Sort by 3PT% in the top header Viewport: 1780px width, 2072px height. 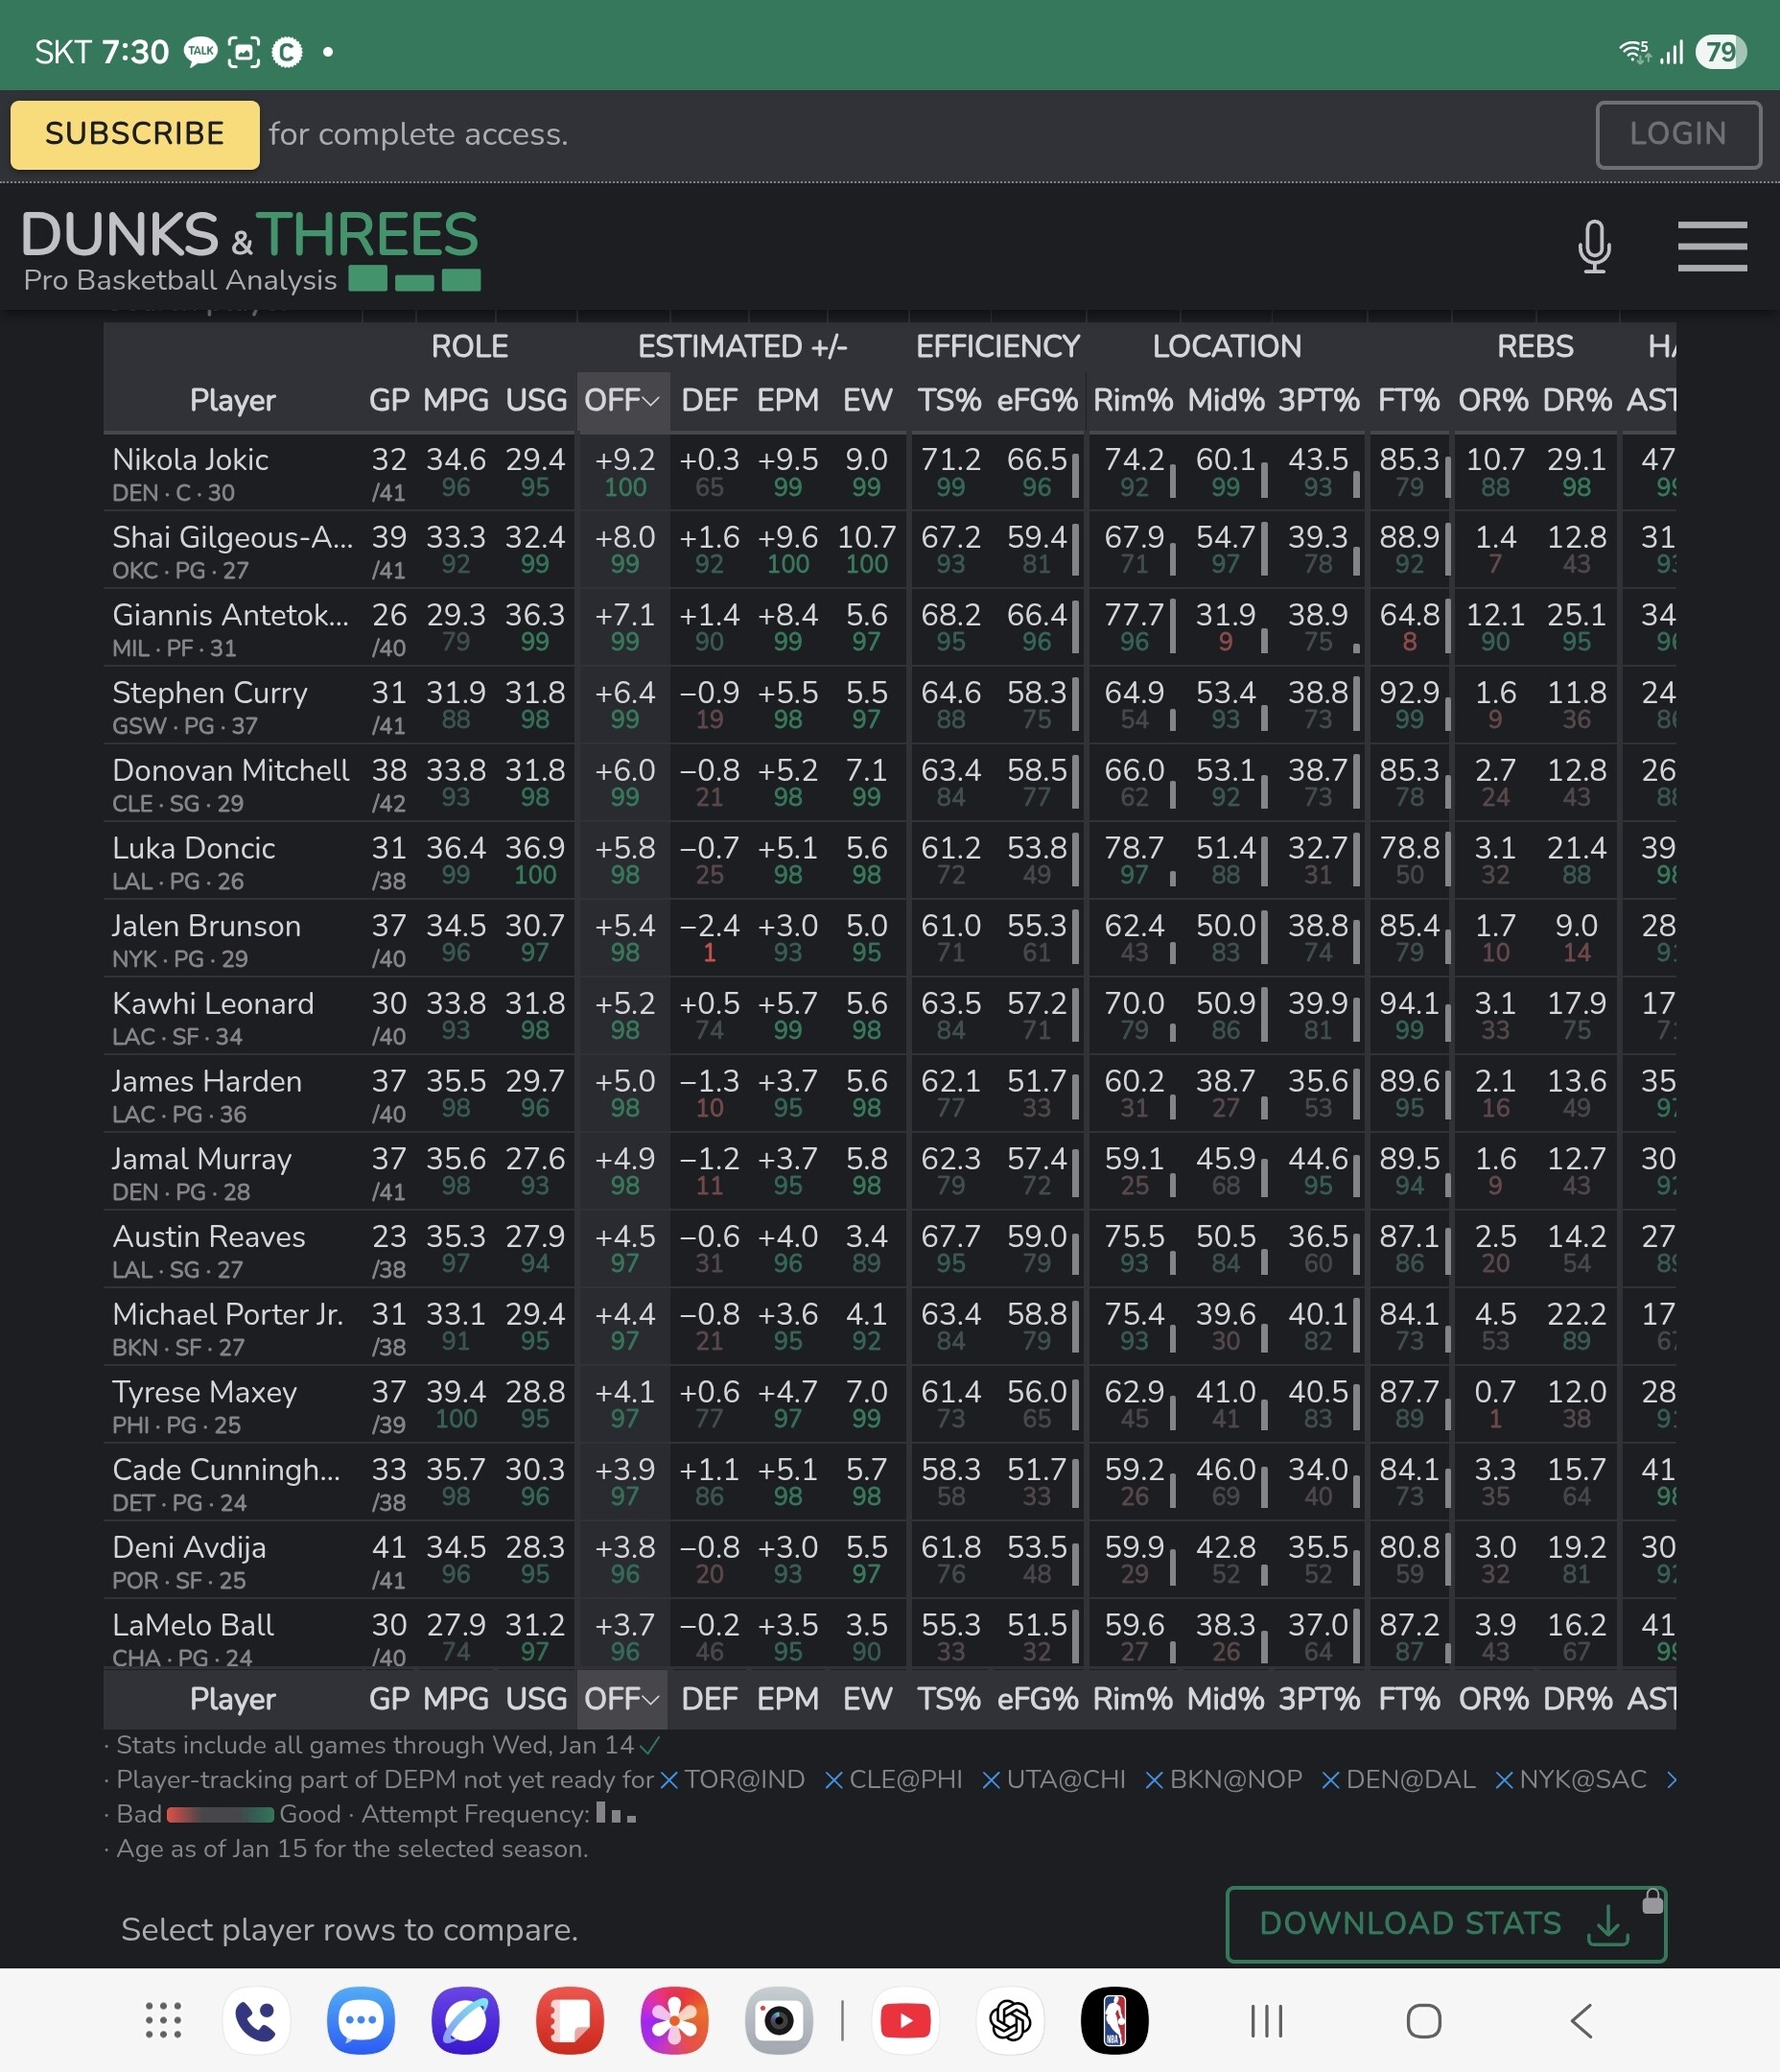click(1318, 401)
